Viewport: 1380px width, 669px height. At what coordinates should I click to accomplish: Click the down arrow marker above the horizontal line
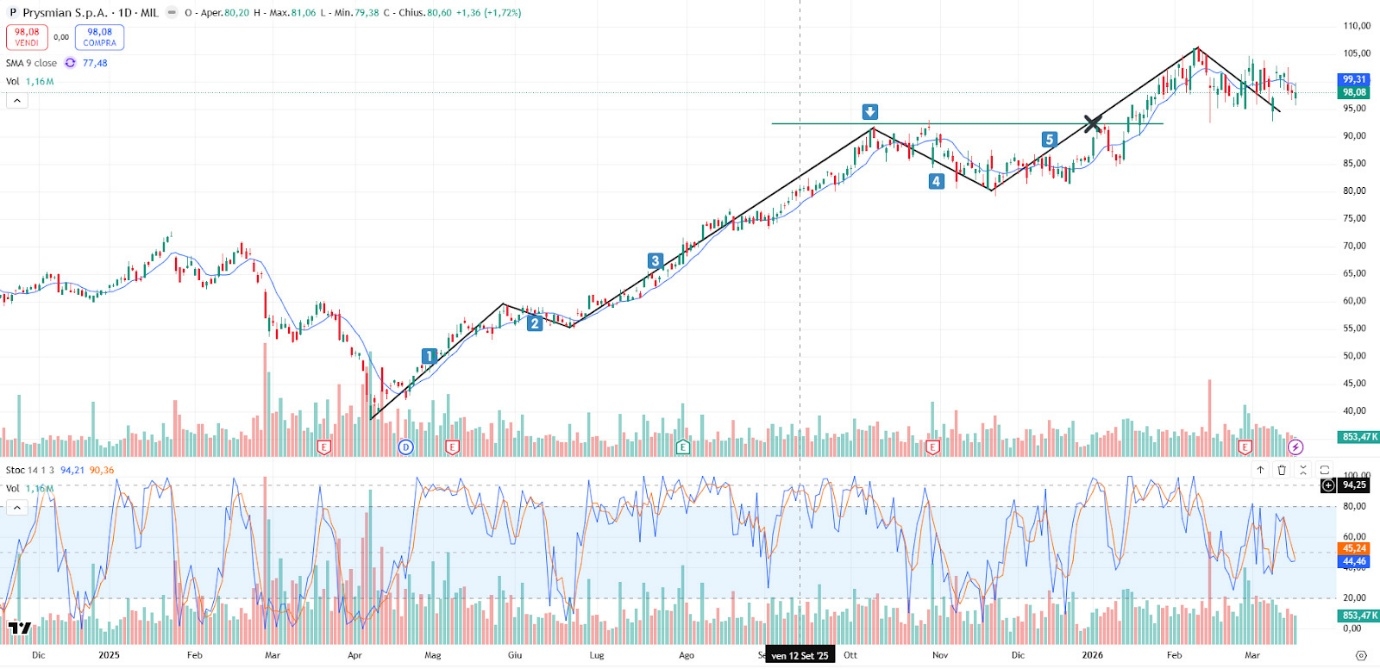tap(870, 111)
